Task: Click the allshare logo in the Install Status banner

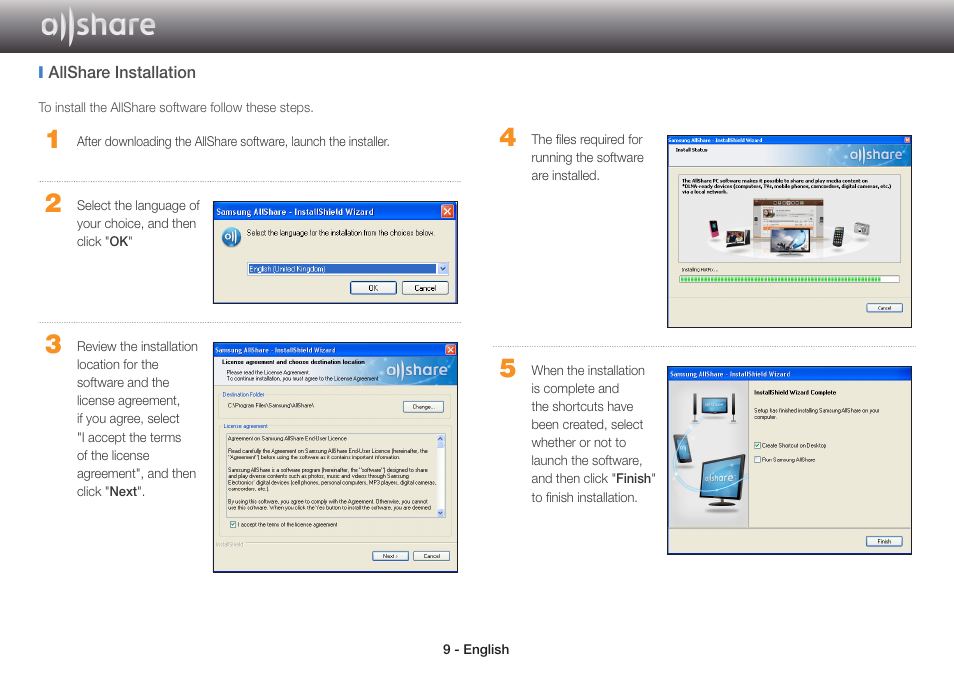Action: [x=875, y=155]
